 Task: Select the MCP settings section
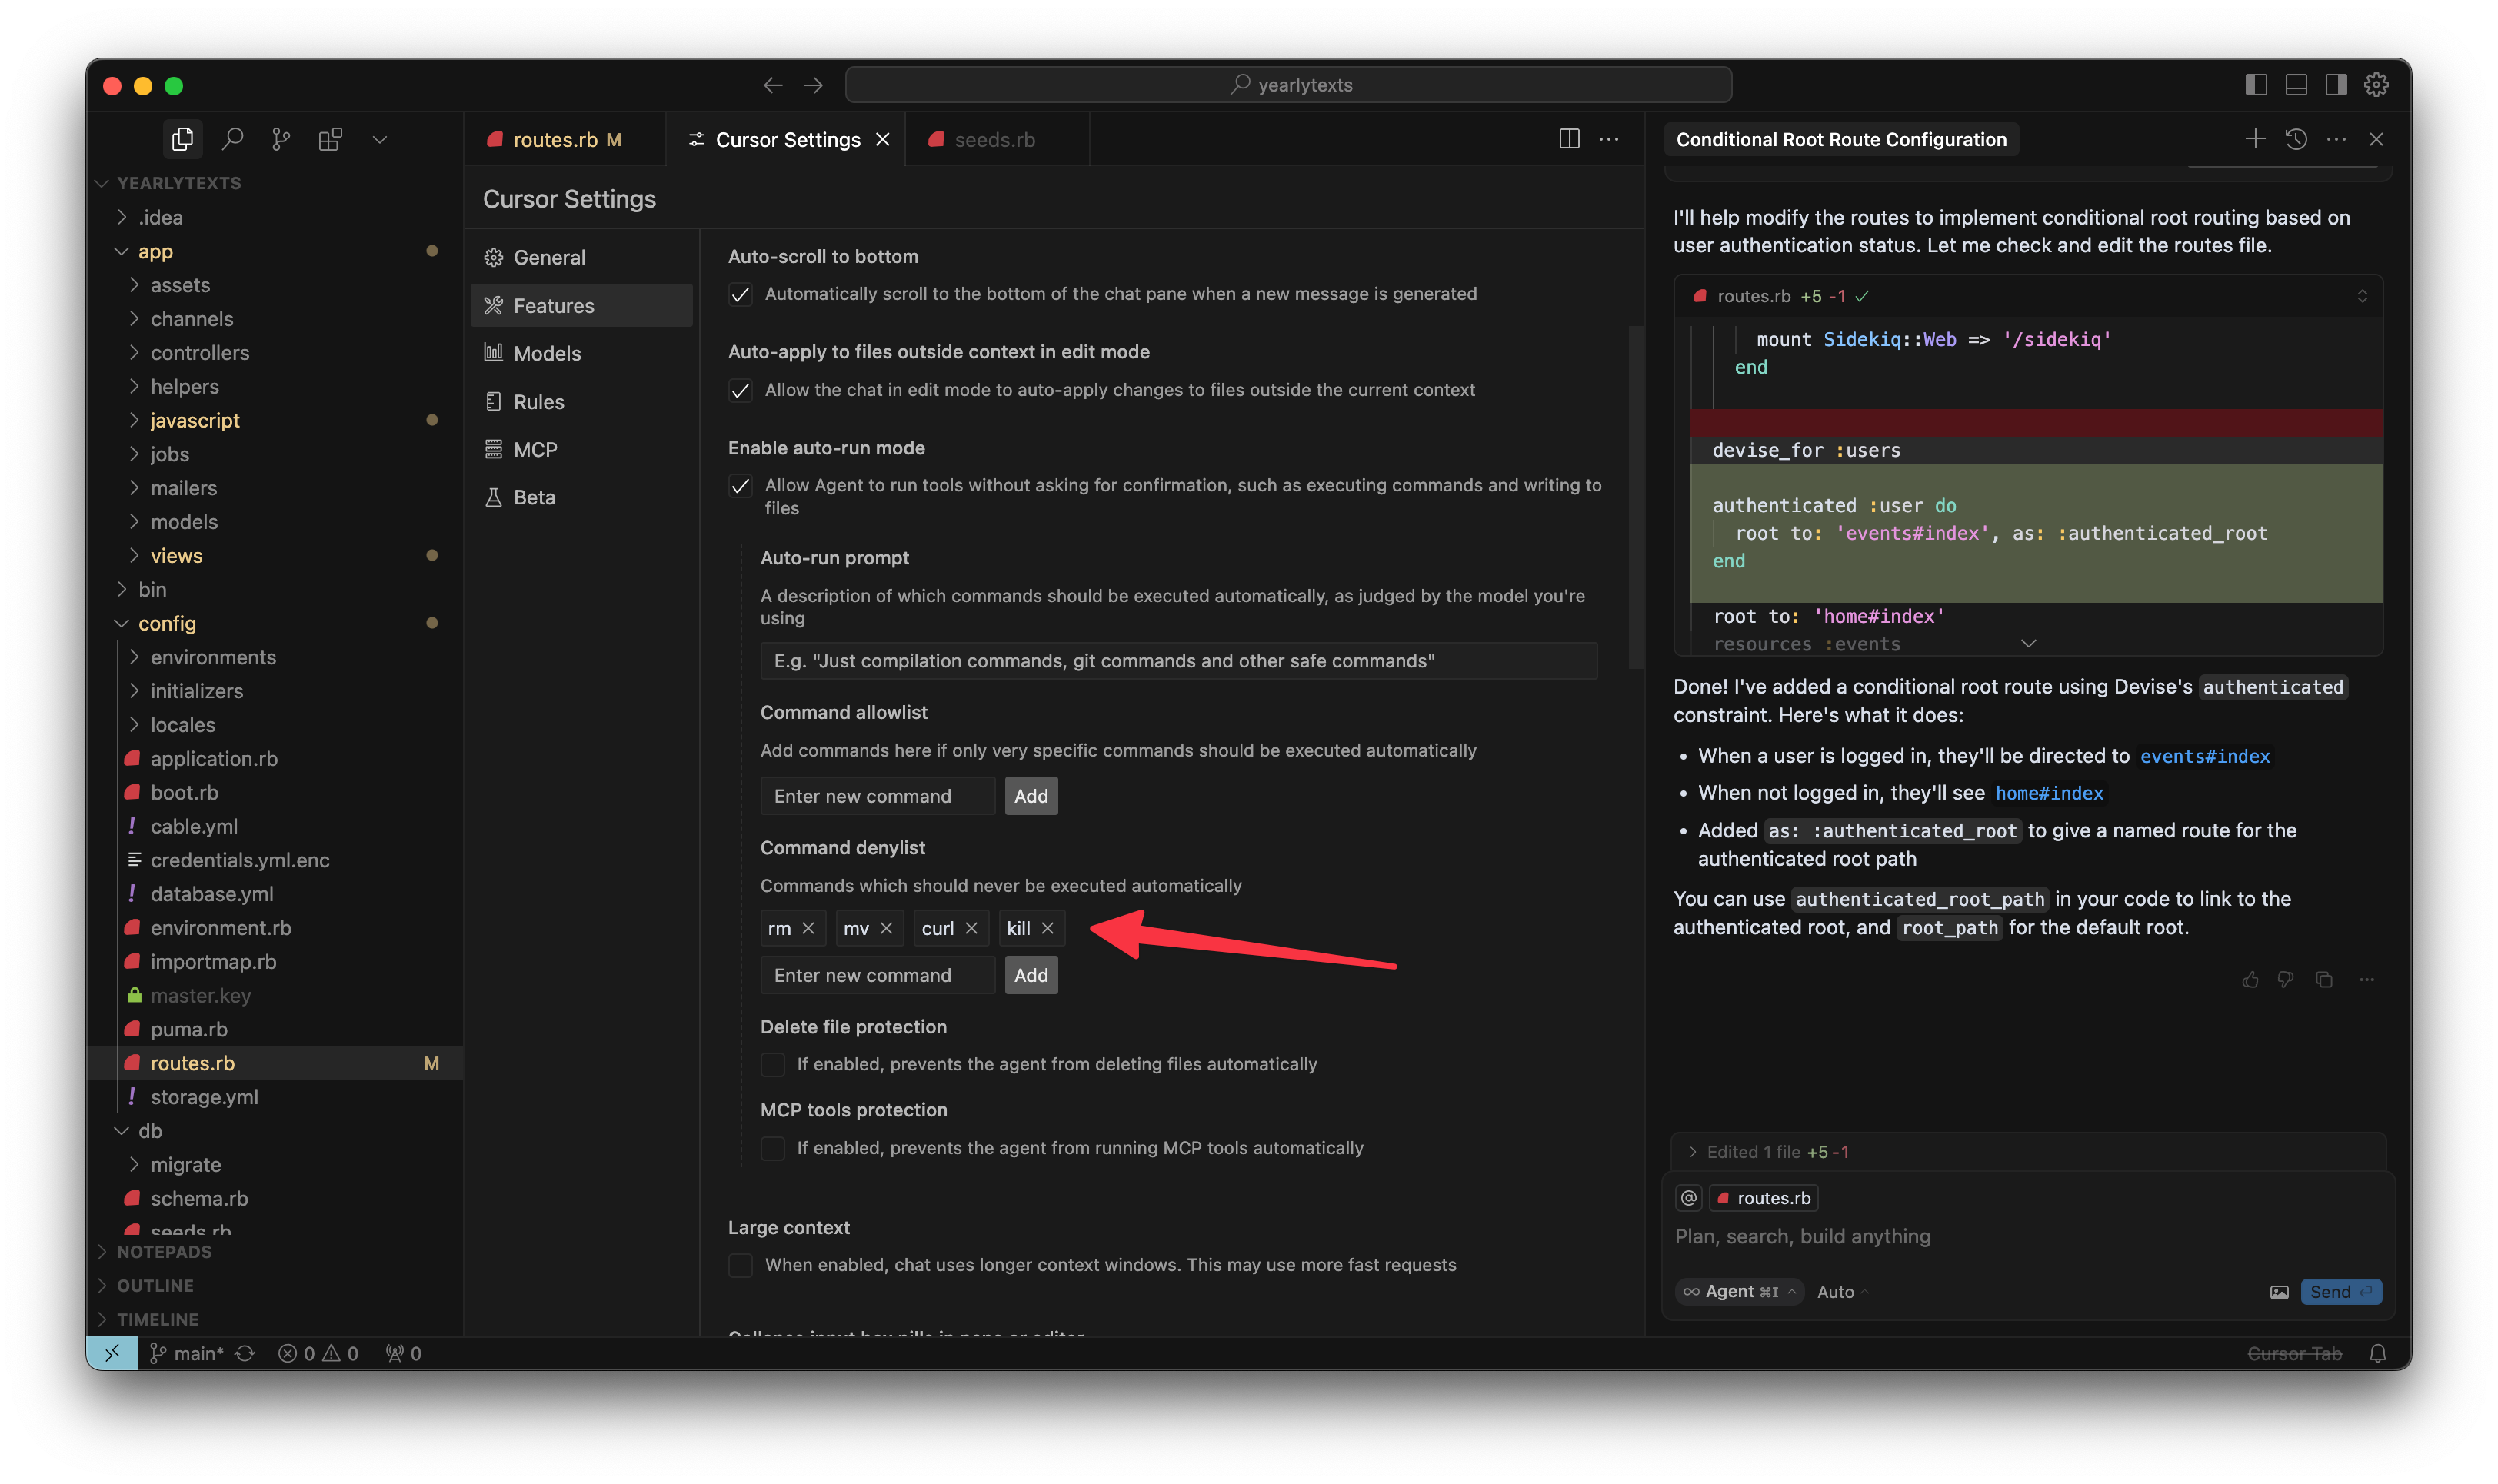[x=535, y=449]
